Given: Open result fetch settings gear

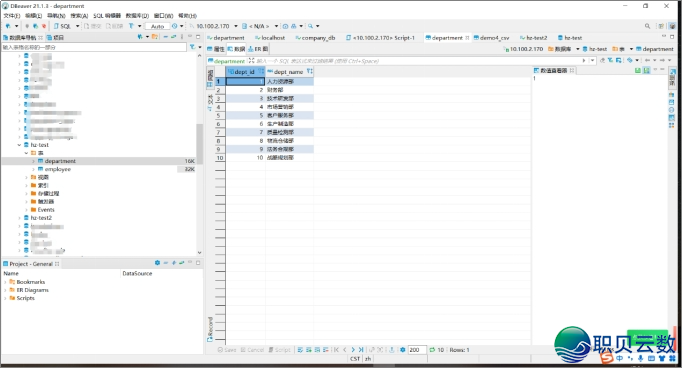Looking at the screenshot, I should pos(402,350).
